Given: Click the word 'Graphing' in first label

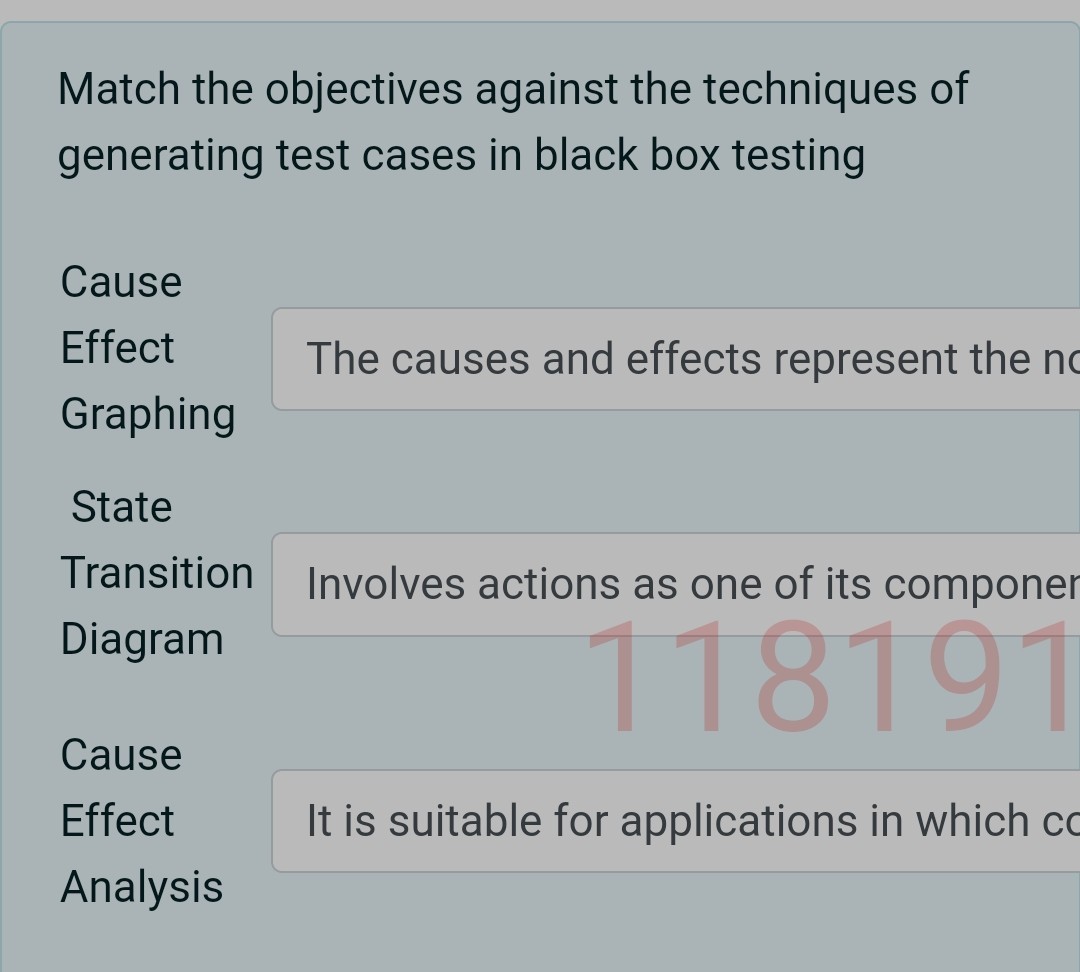Looking at the screenshot, I should (148, 415).
